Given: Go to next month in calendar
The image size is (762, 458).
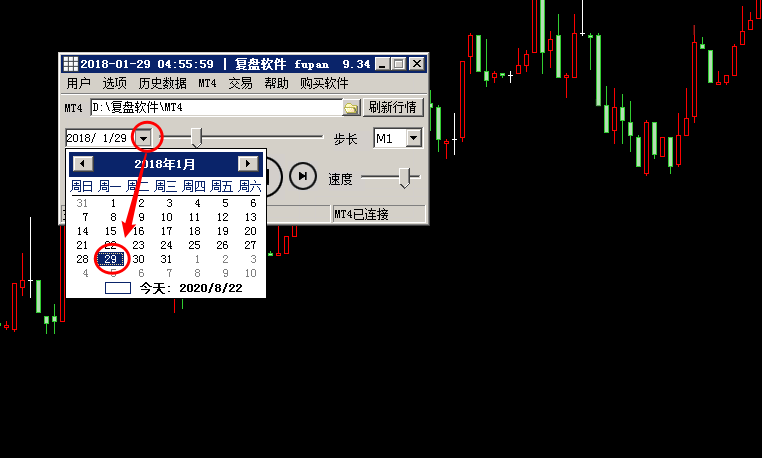Looking at the screenshot, I should [x=247, y=163].
